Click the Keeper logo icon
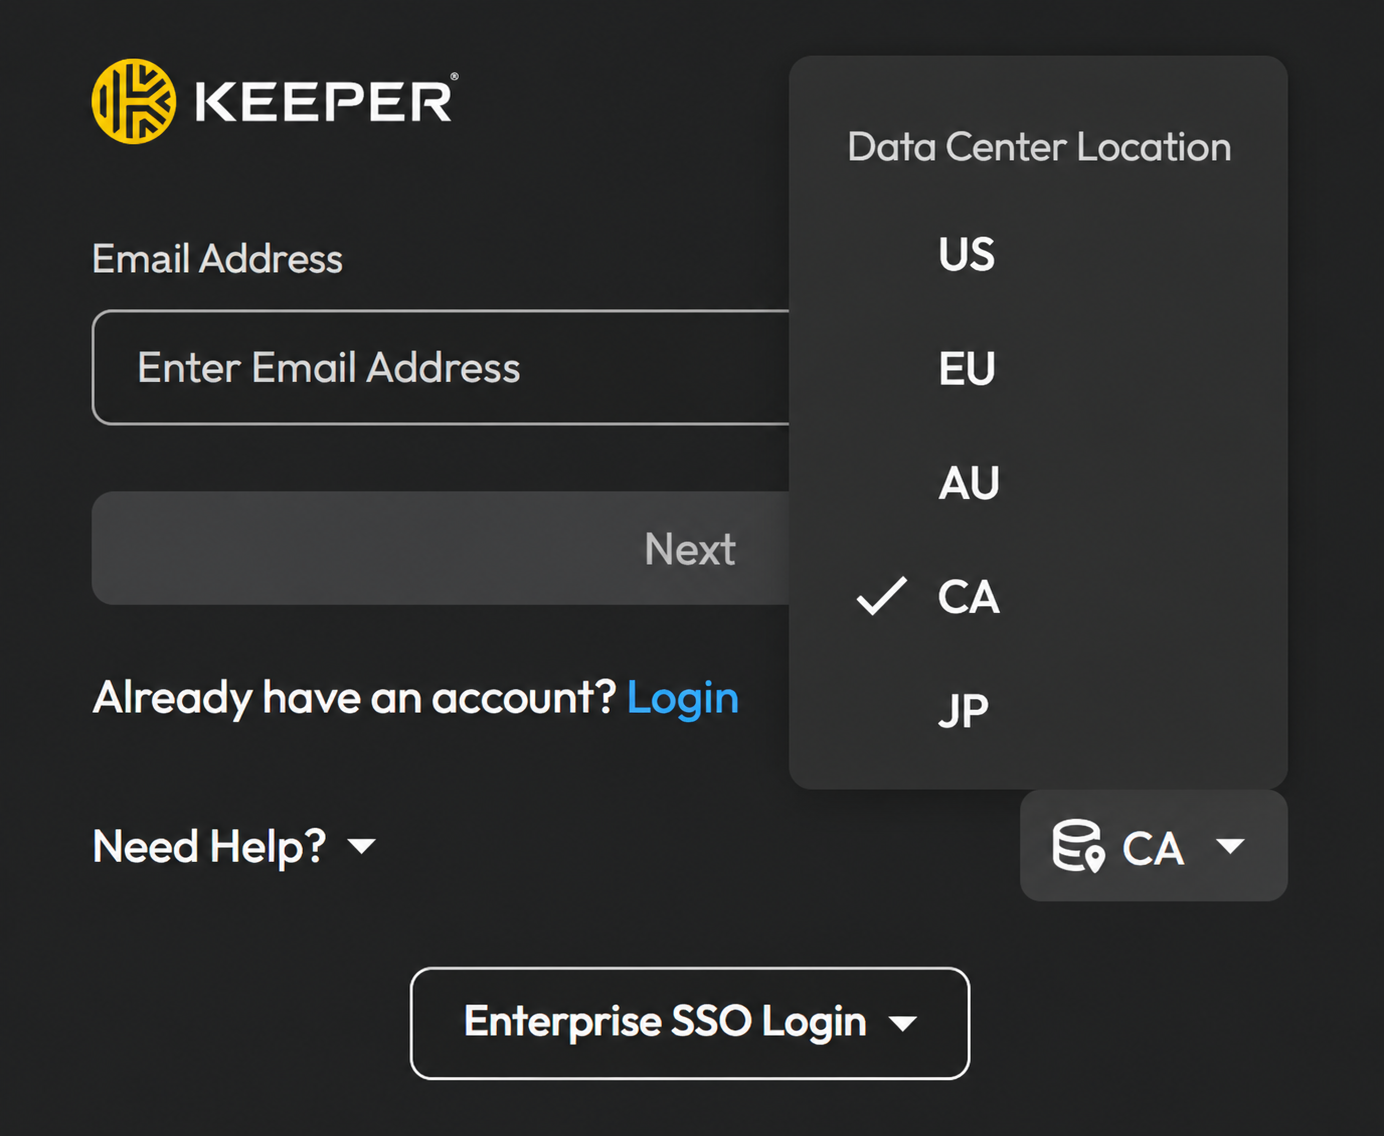The width and height of the screenshot is (1384, 1136). click(134, 101)
